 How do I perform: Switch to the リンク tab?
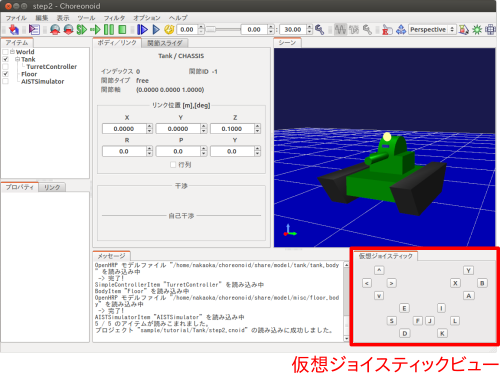52,187
